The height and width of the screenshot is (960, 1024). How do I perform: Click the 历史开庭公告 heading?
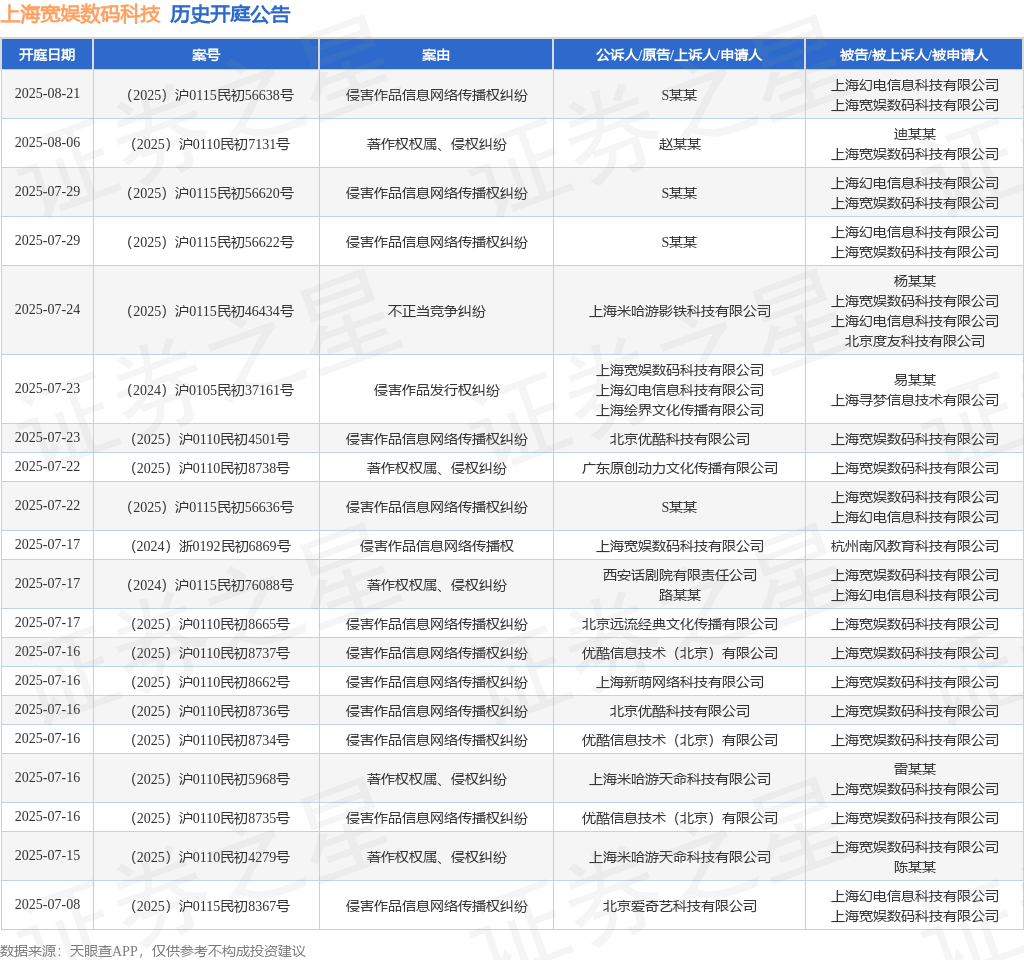coord(230,14)
